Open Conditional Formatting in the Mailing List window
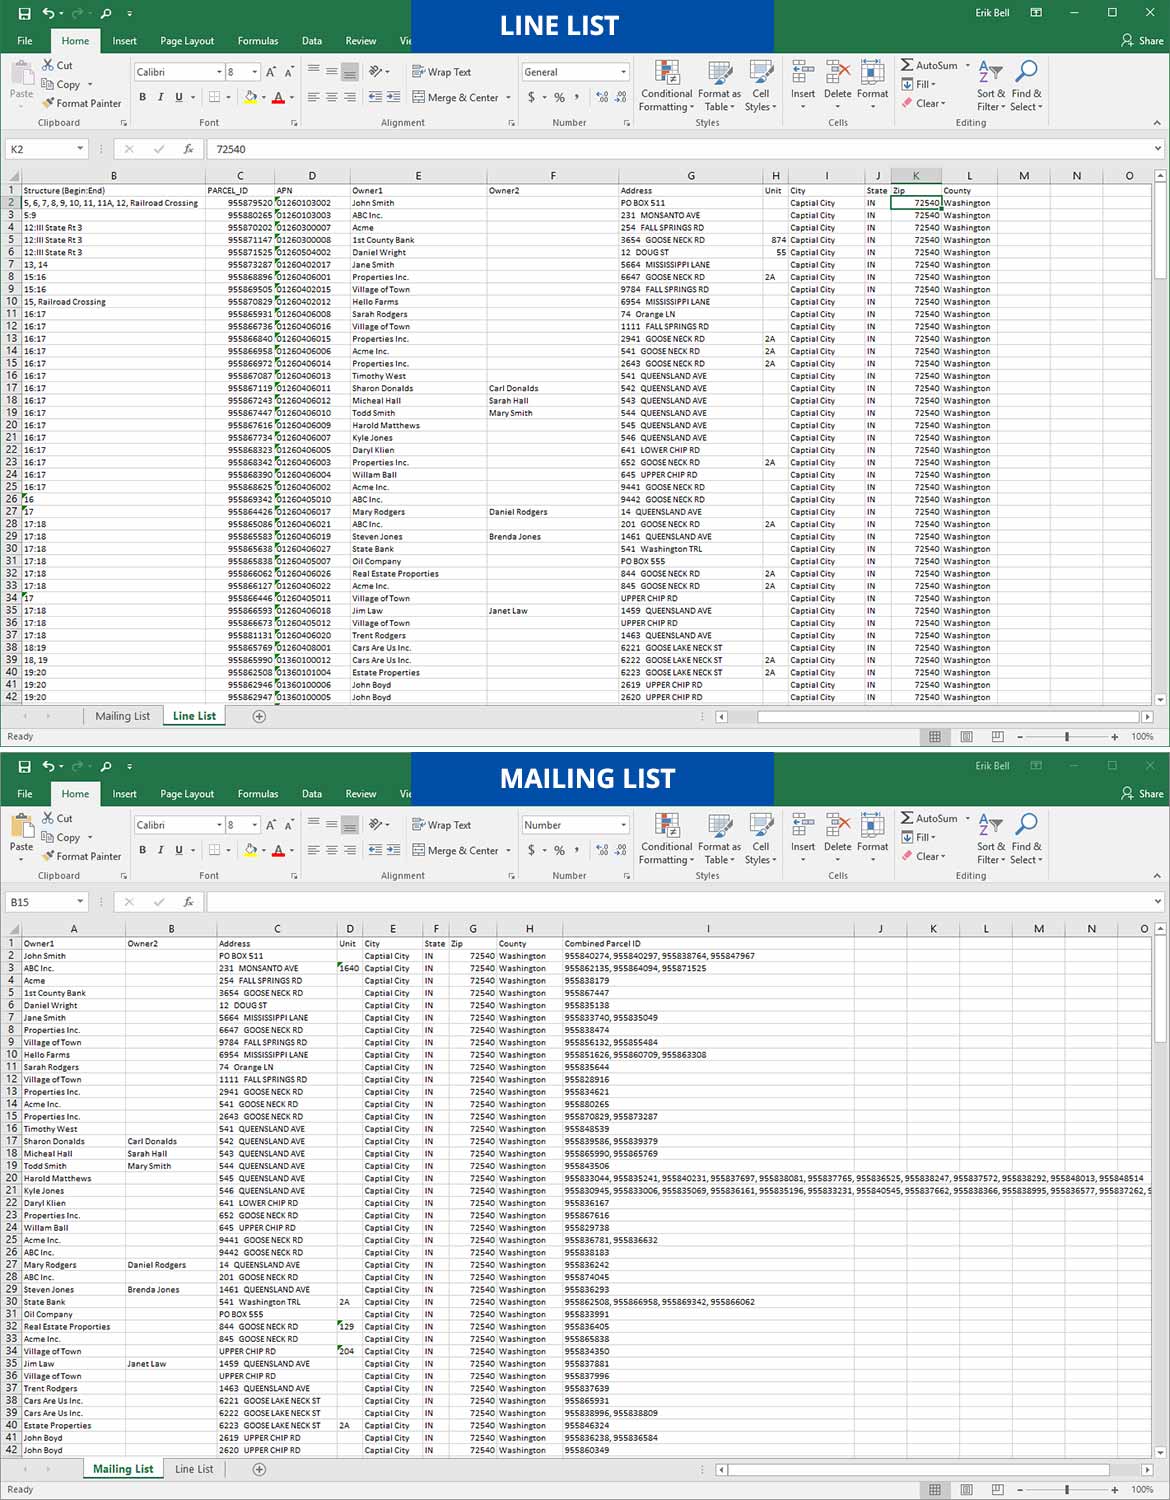This screenshot has width=1170, height=1500. click(667, 839)
